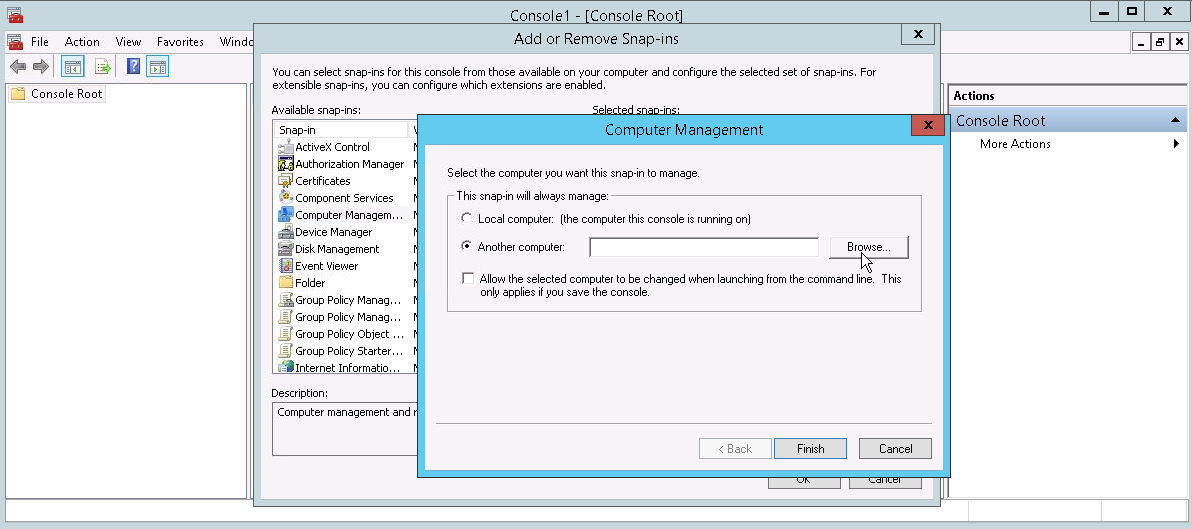Click the Another computer name text field

(704, 247)
